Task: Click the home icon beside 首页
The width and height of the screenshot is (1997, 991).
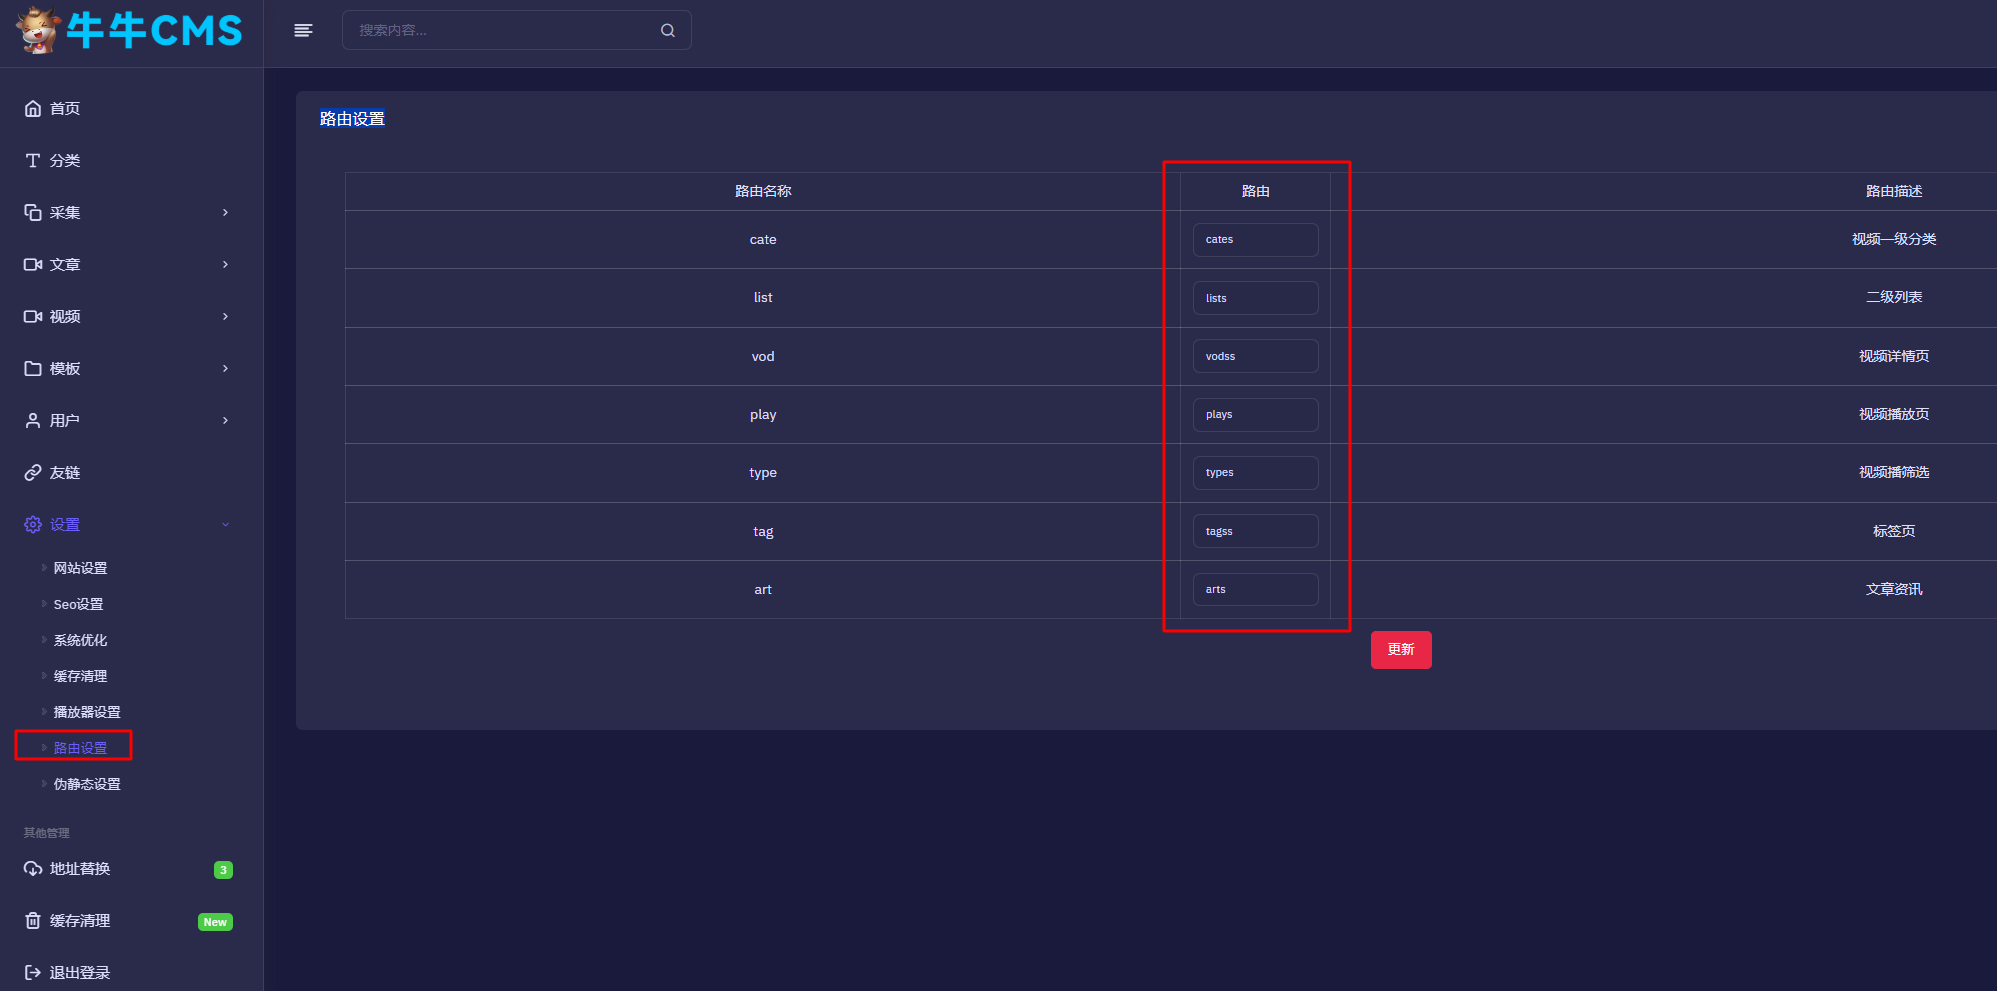Action: pos(33,109)
